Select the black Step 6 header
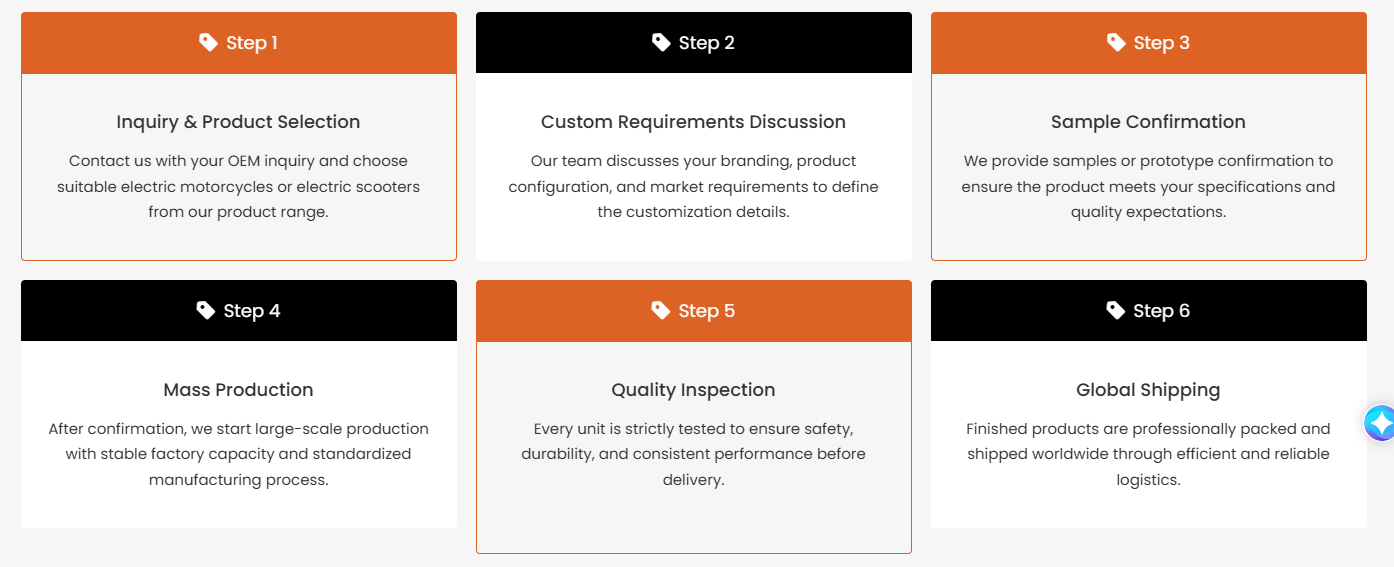1394x567 pixels. [x=1149, y=311]
